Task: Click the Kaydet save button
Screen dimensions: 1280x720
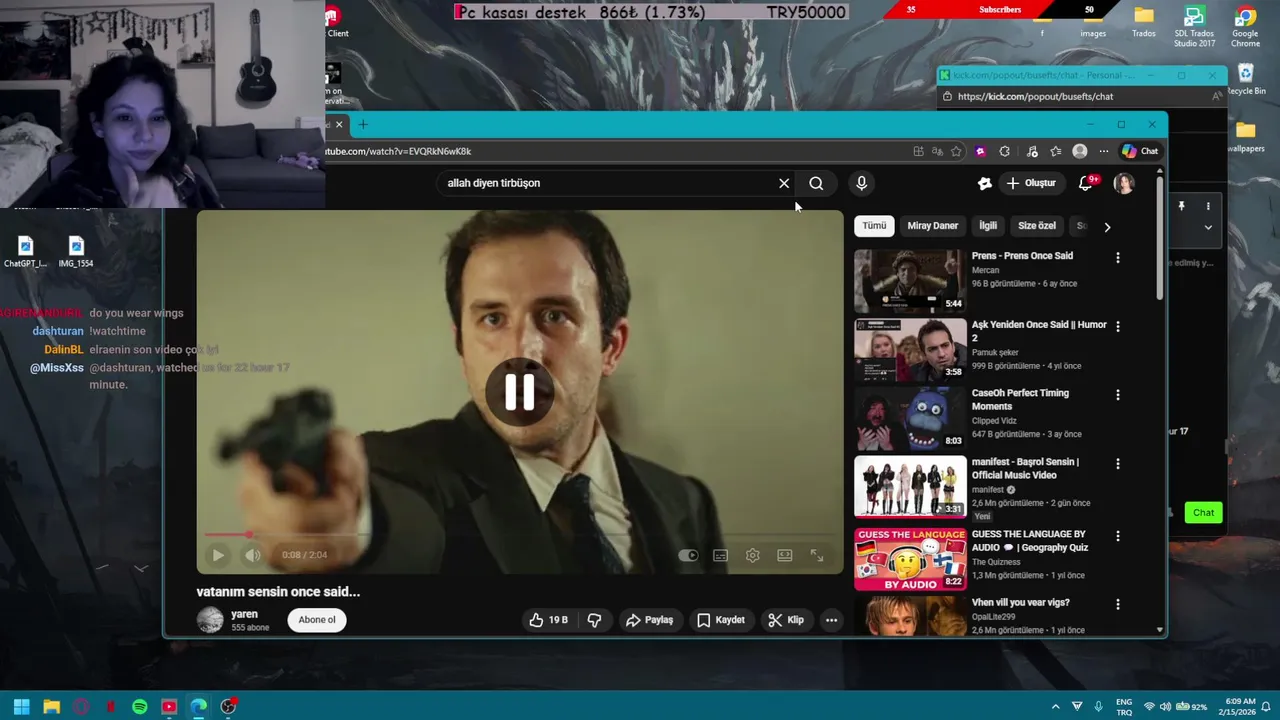Action: (721, 620)
